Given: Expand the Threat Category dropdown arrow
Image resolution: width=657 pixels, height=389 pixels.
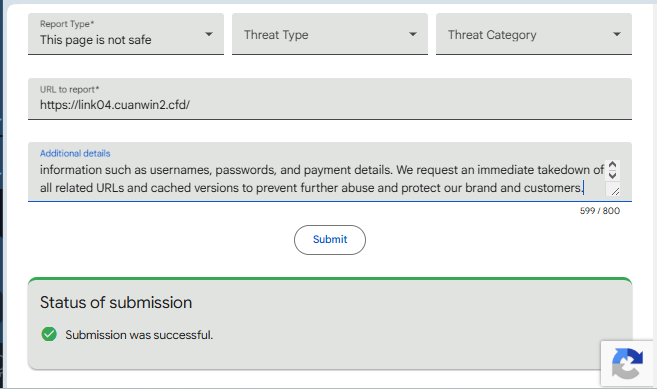Looking at the screenshot, I should [x=616, y=34].
